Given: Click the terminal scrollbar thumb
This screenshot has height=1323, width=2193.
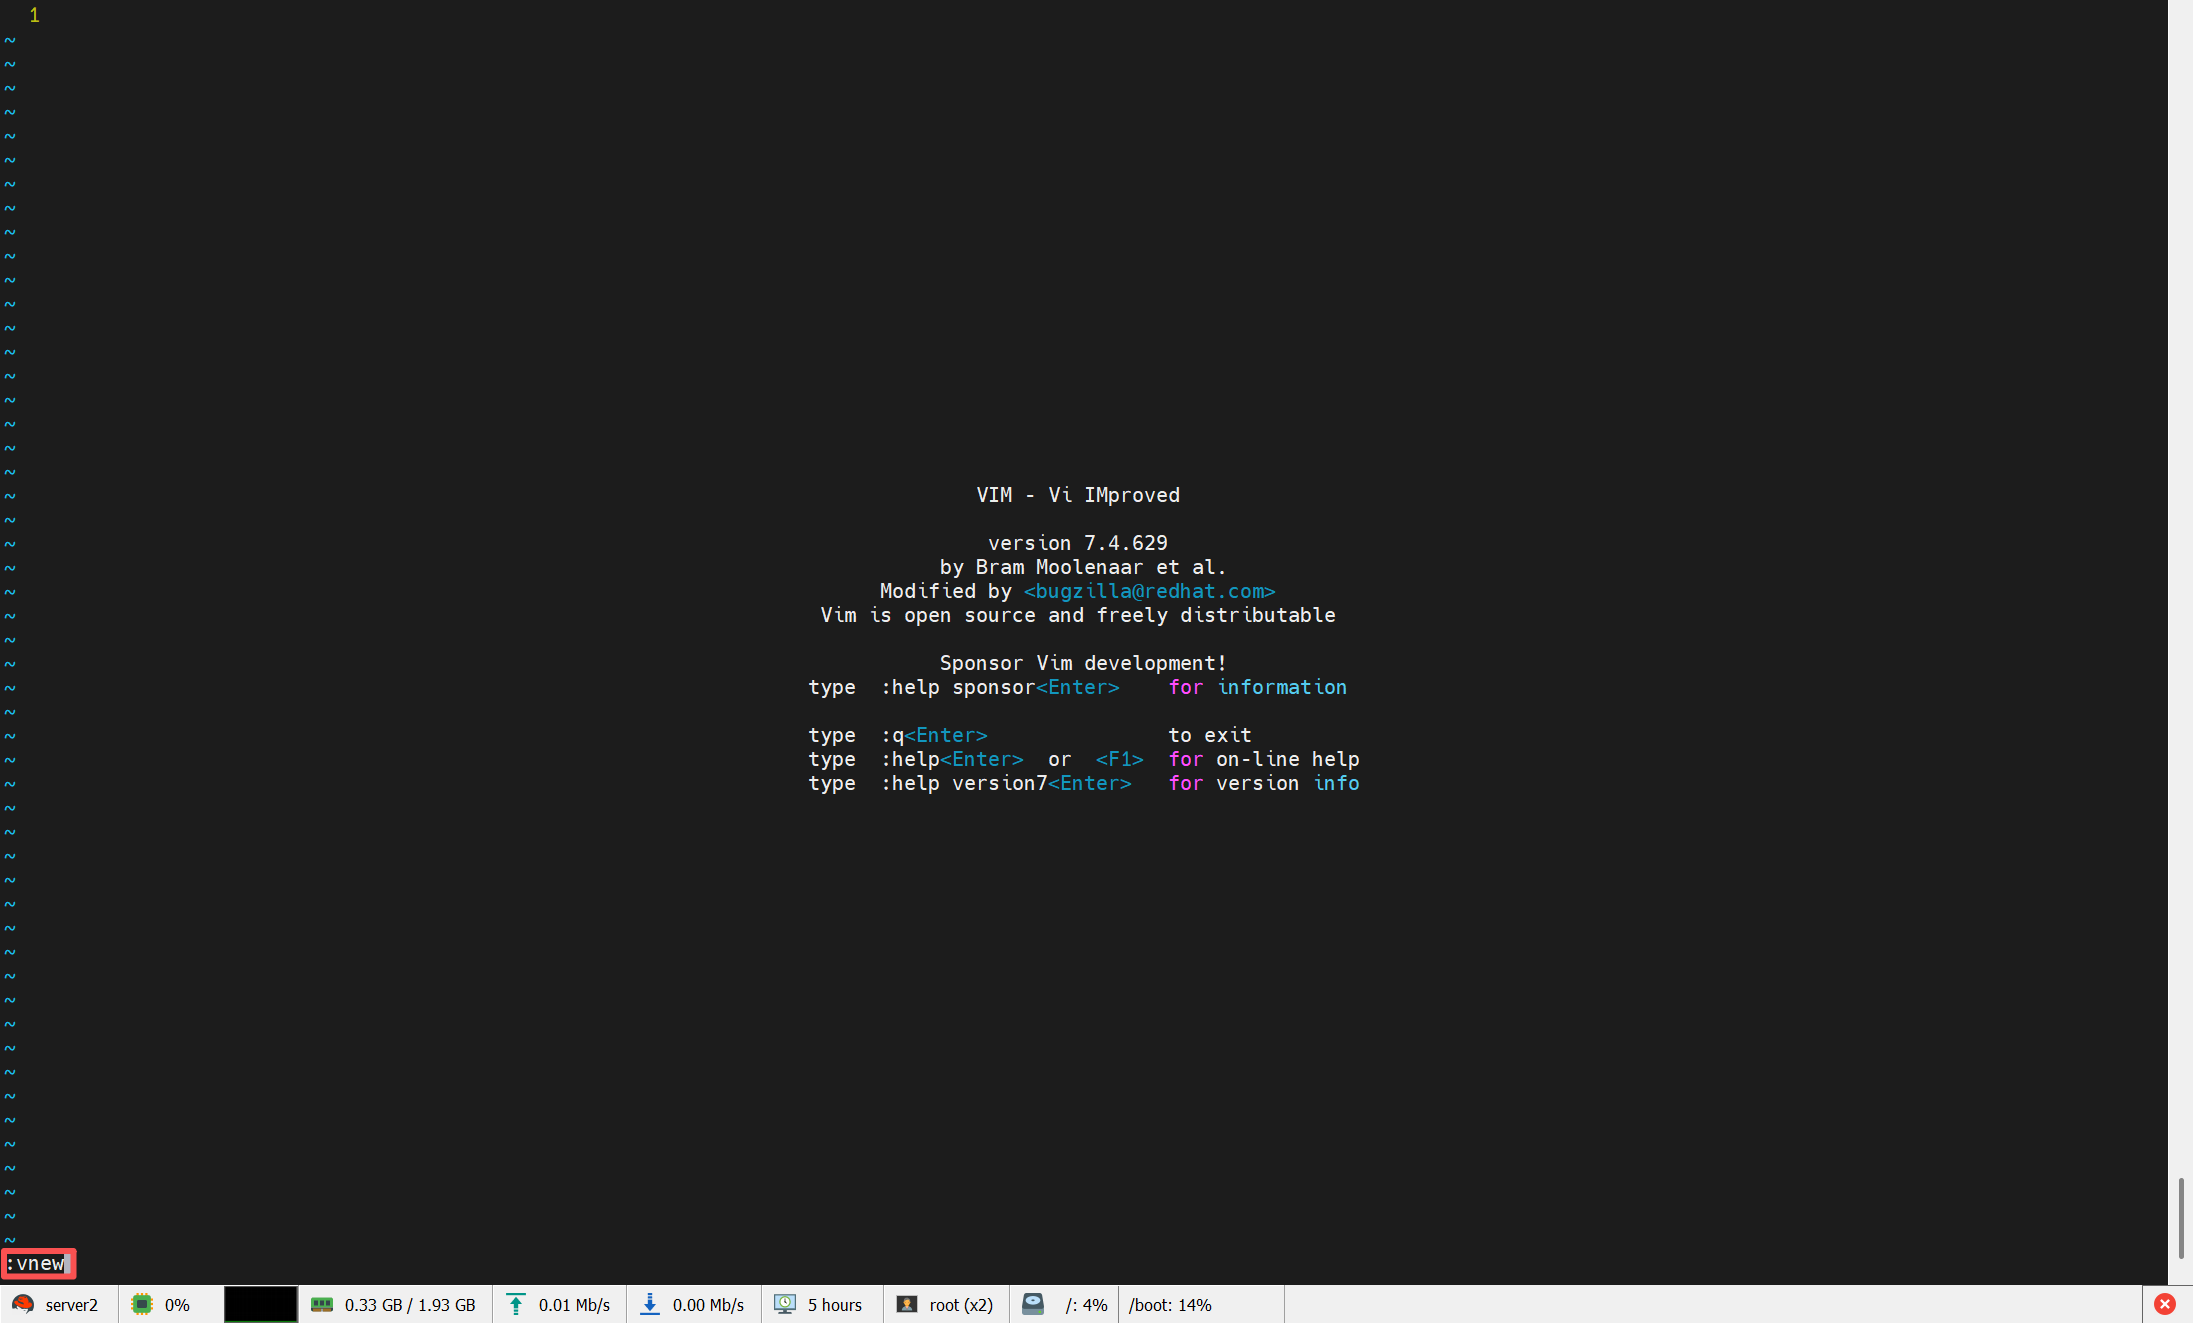Looking at the screenshot, I should [2181, 1218].
